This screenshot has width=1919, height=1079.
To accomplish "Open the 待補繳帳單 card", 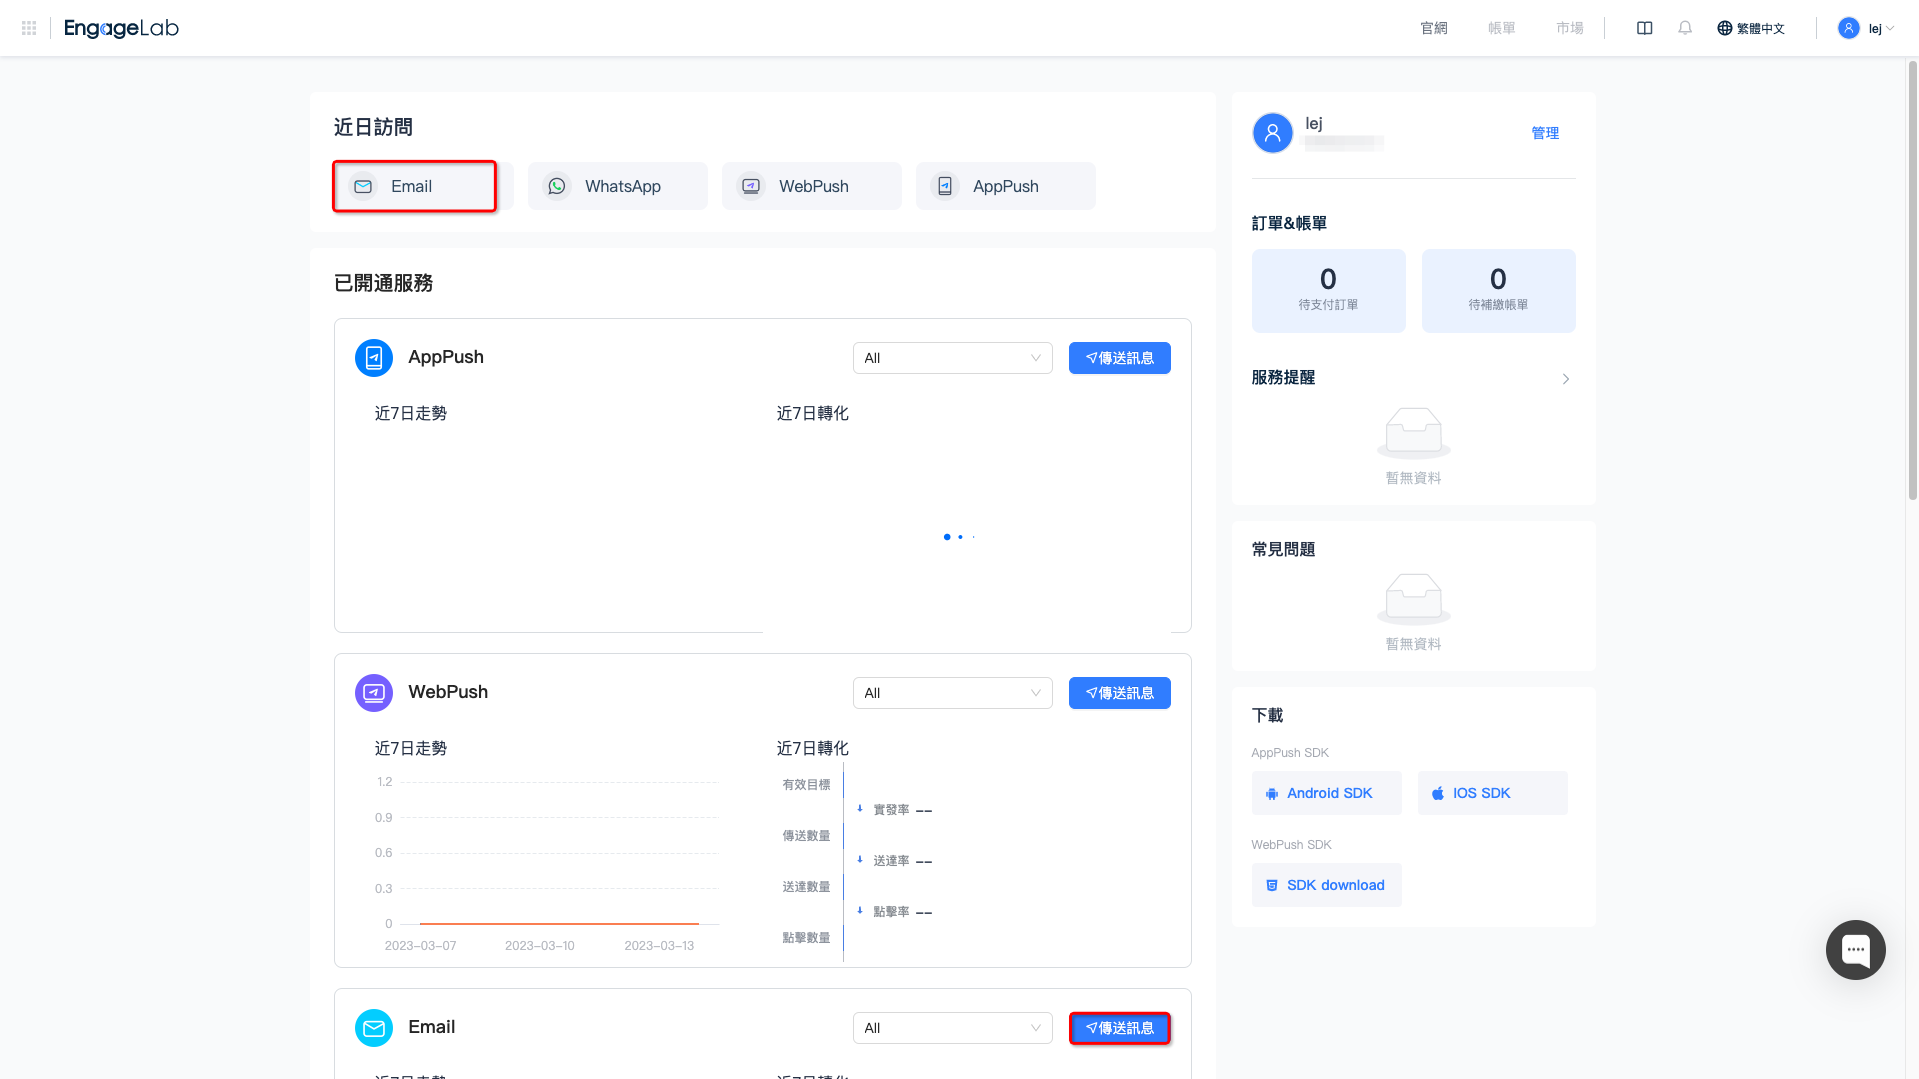I will tap(1499, 291).
